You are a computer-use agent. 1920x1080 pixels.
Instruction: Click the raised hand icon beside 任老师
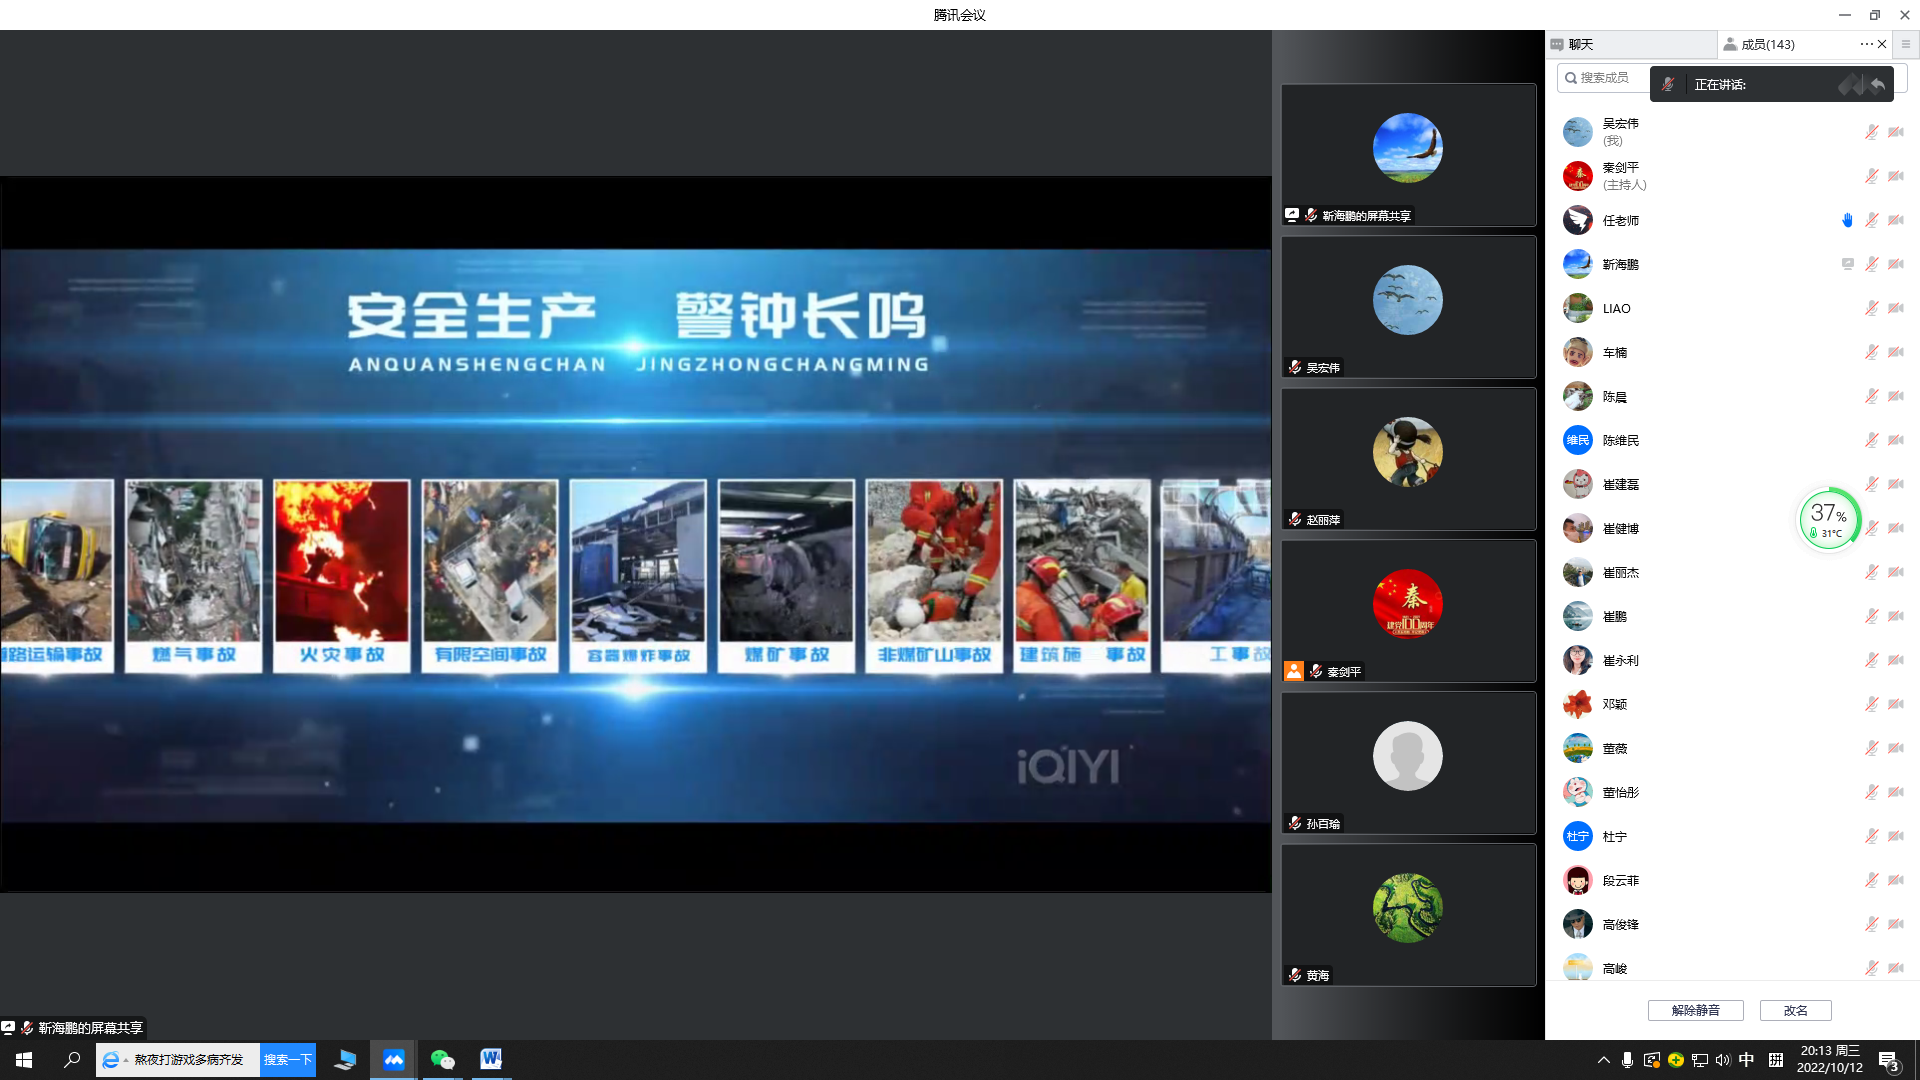coord(1847,220)
